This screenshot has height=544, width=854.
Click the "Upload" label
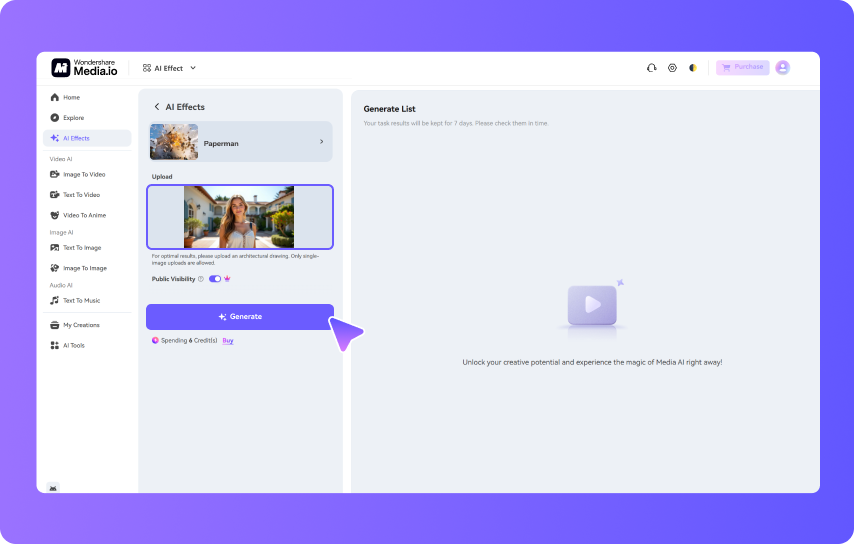click(162, 176)
